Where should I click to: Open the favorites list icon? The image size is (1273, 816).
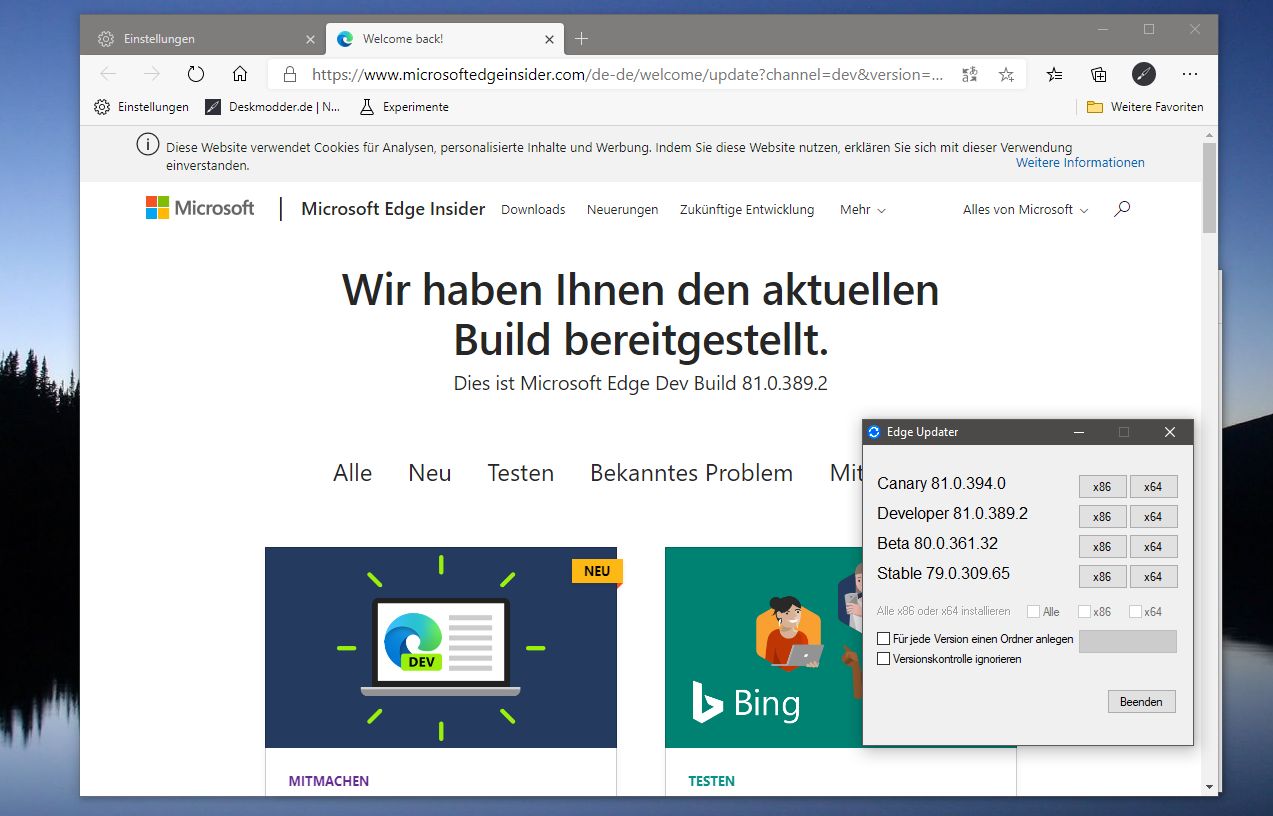(x=1055, y=74)
